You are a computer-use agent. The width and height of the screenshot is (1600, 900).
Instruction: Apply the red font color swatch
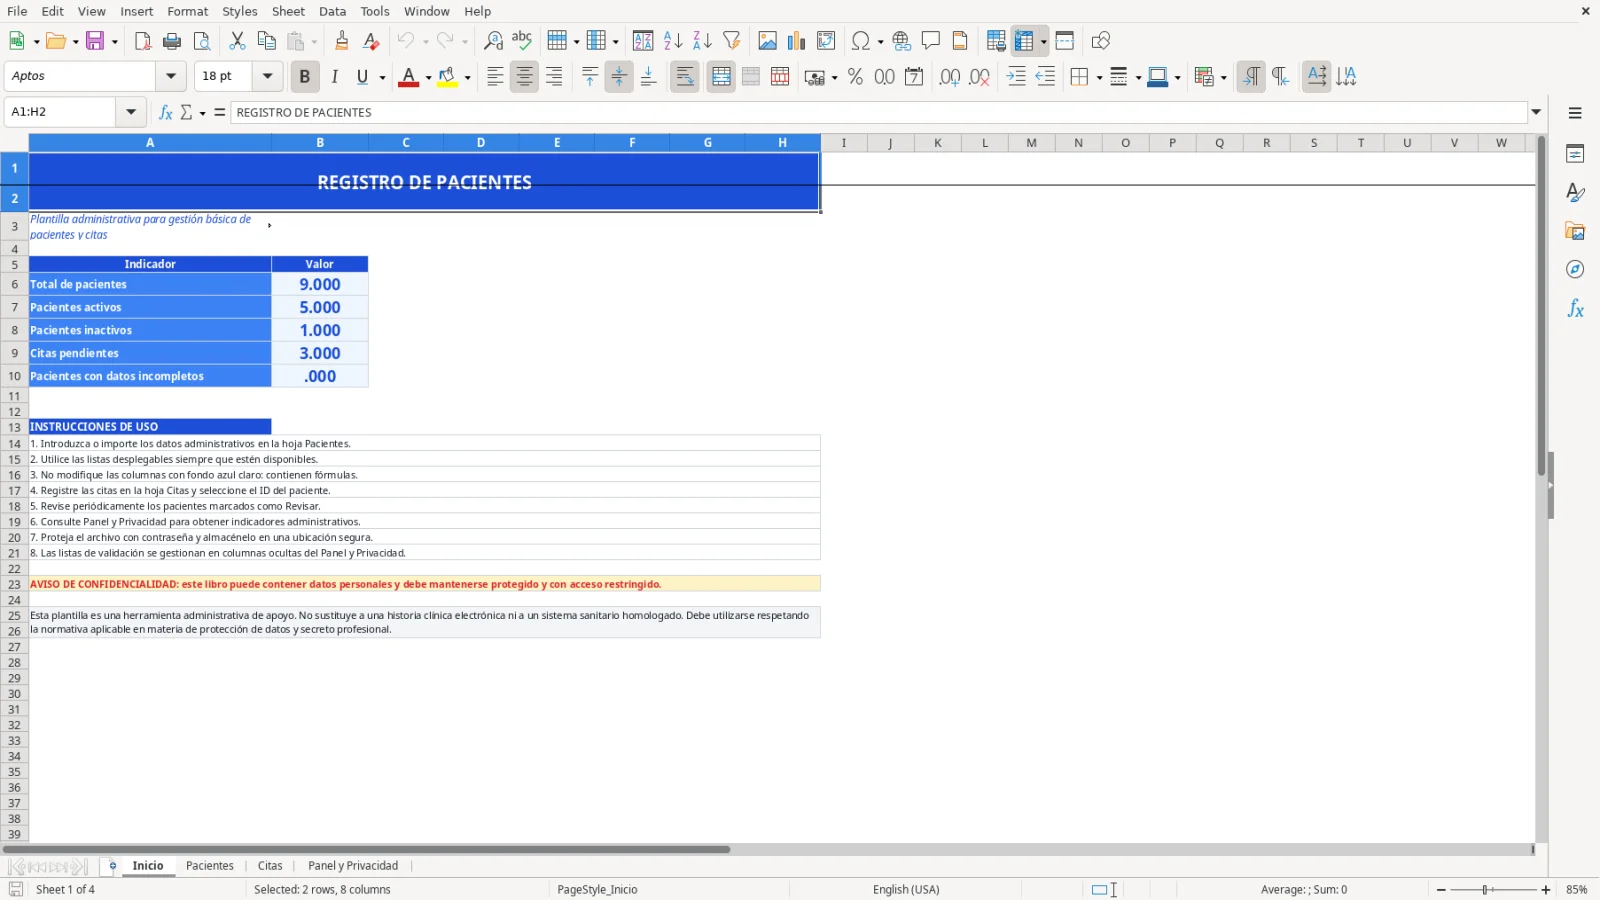[x=408, y=77]
